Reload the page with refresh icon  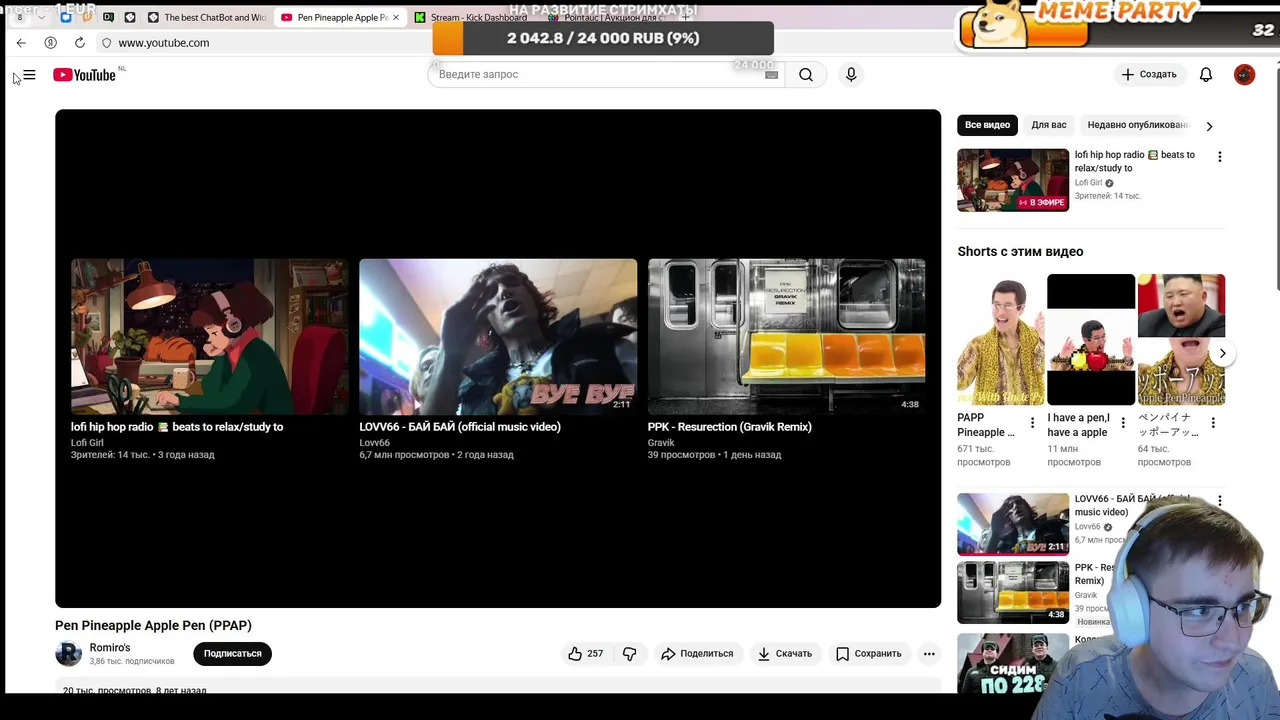point(80,43)
